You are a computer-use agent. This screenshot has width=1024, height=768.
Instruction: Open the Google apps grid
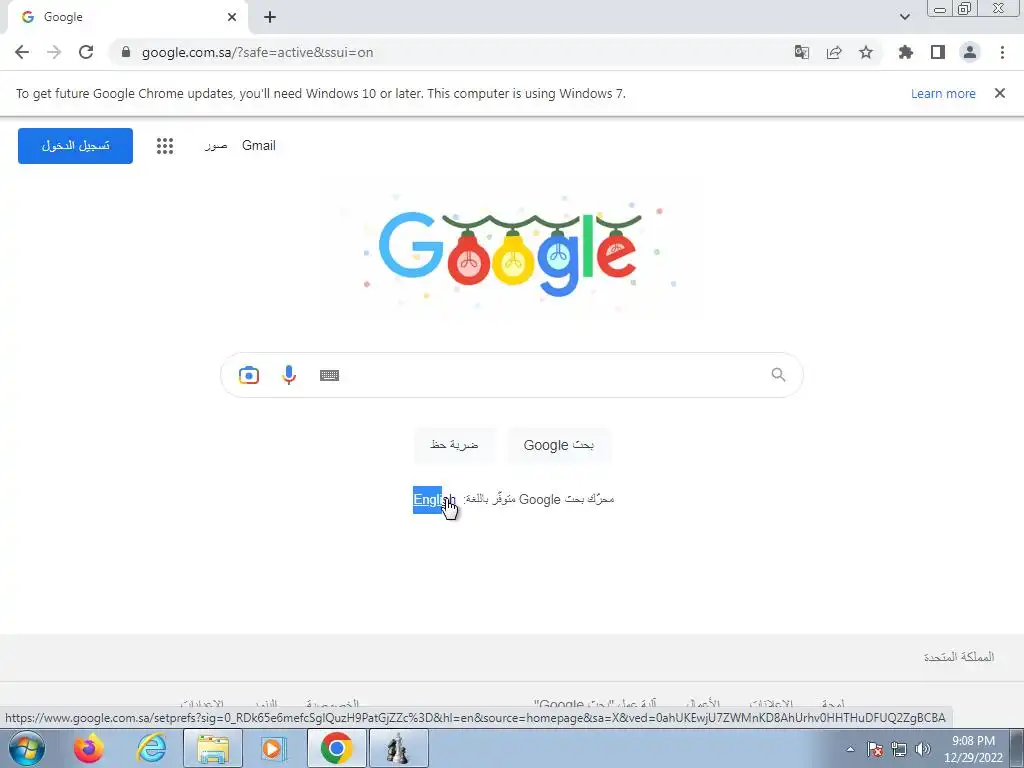[x=165, y=146]
